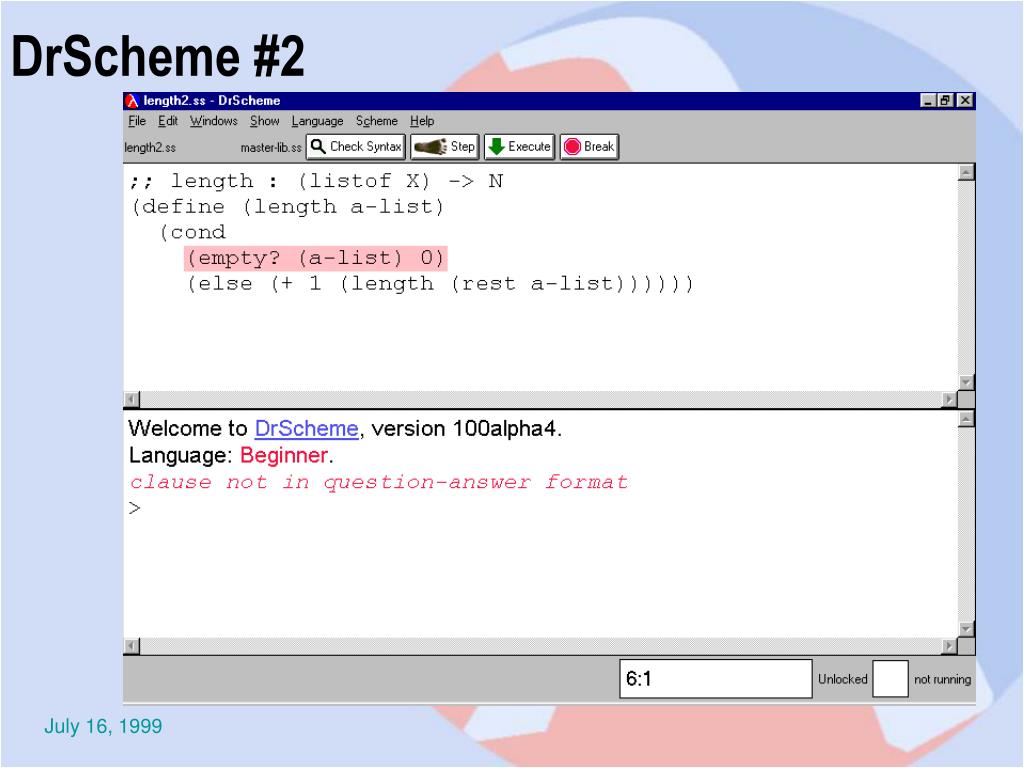Open the Scheme menu

pyautogui.click(x=377, y=121)
